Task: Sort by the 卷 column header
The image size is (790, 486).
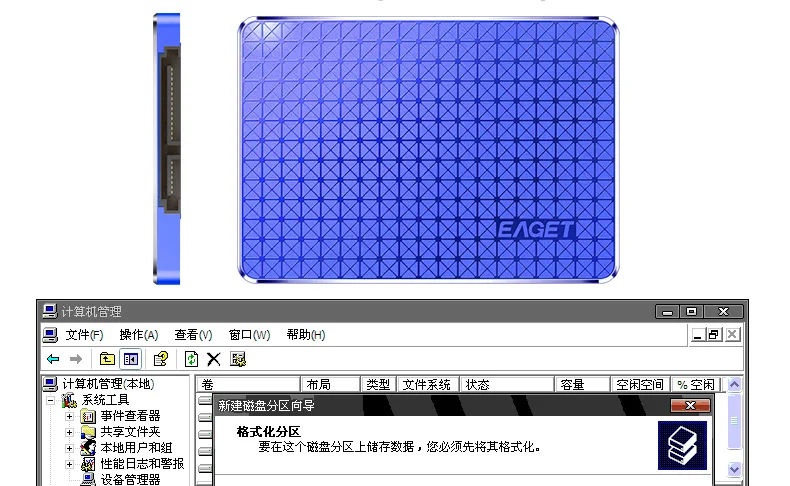Action: click(248, 385)
